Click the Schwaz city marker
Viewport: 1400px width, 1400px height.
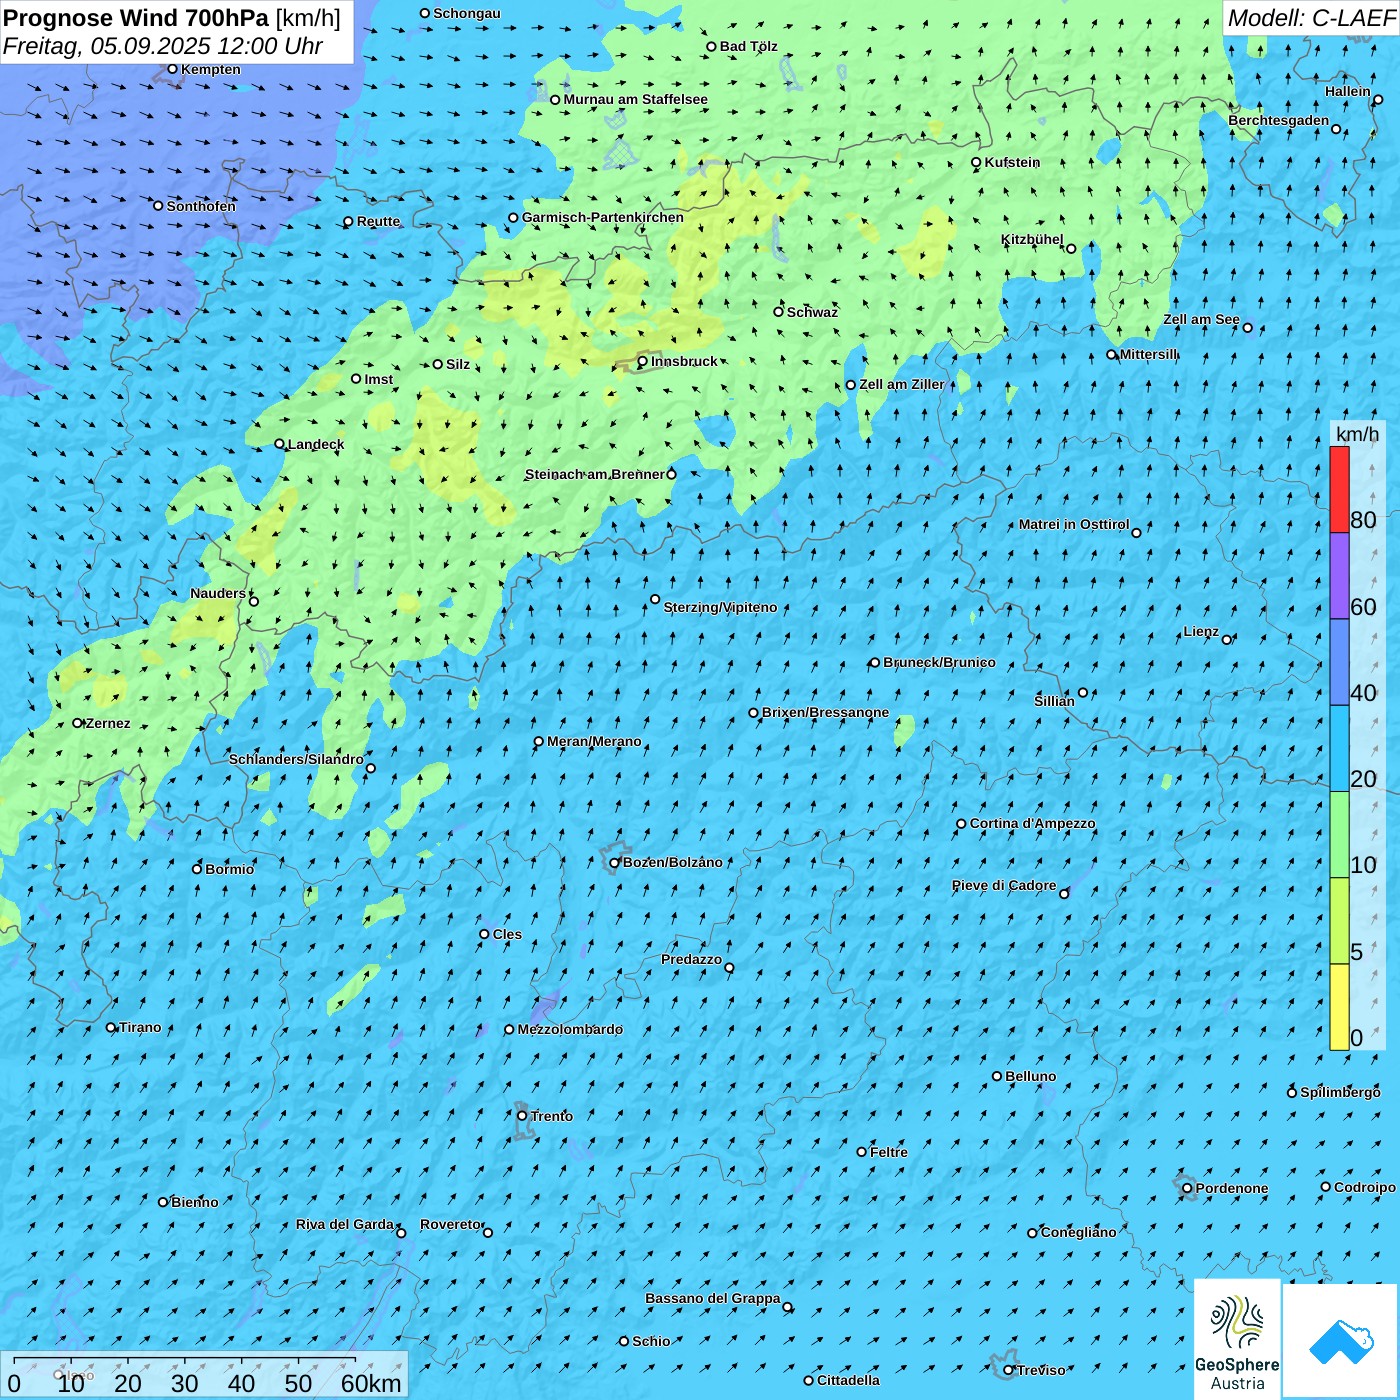(x=778, y=312)
